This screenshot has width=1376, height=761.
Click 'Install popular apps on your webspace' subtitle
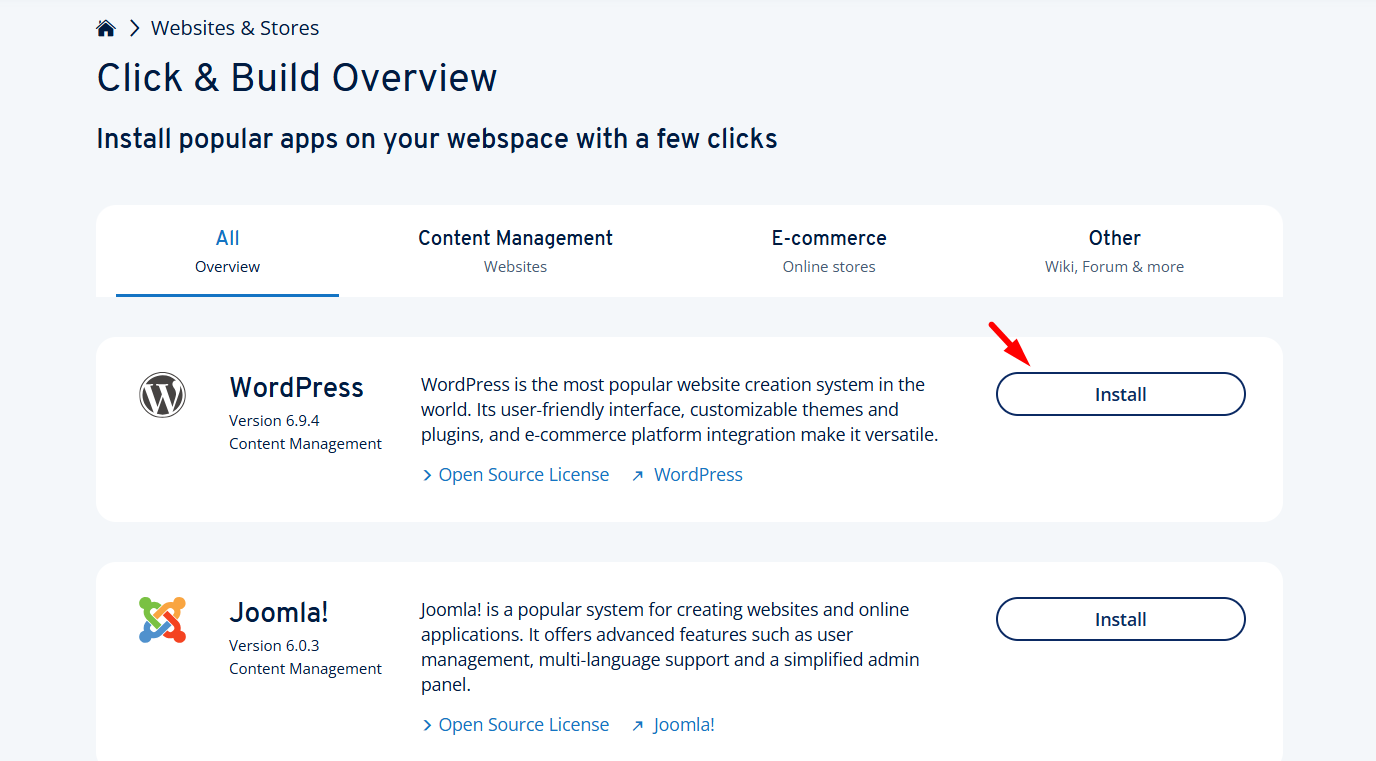pyautogui.click(x=437, y=139)
